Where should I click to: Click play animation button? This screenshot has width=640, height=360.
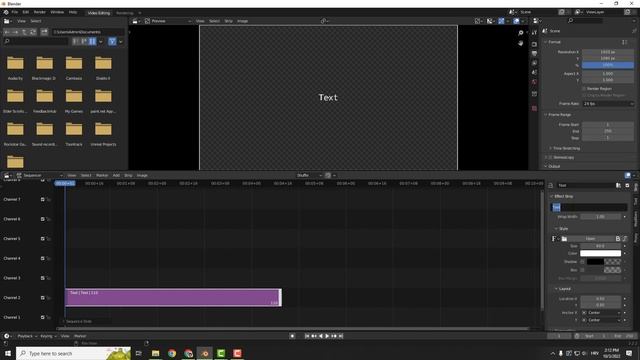327,336
